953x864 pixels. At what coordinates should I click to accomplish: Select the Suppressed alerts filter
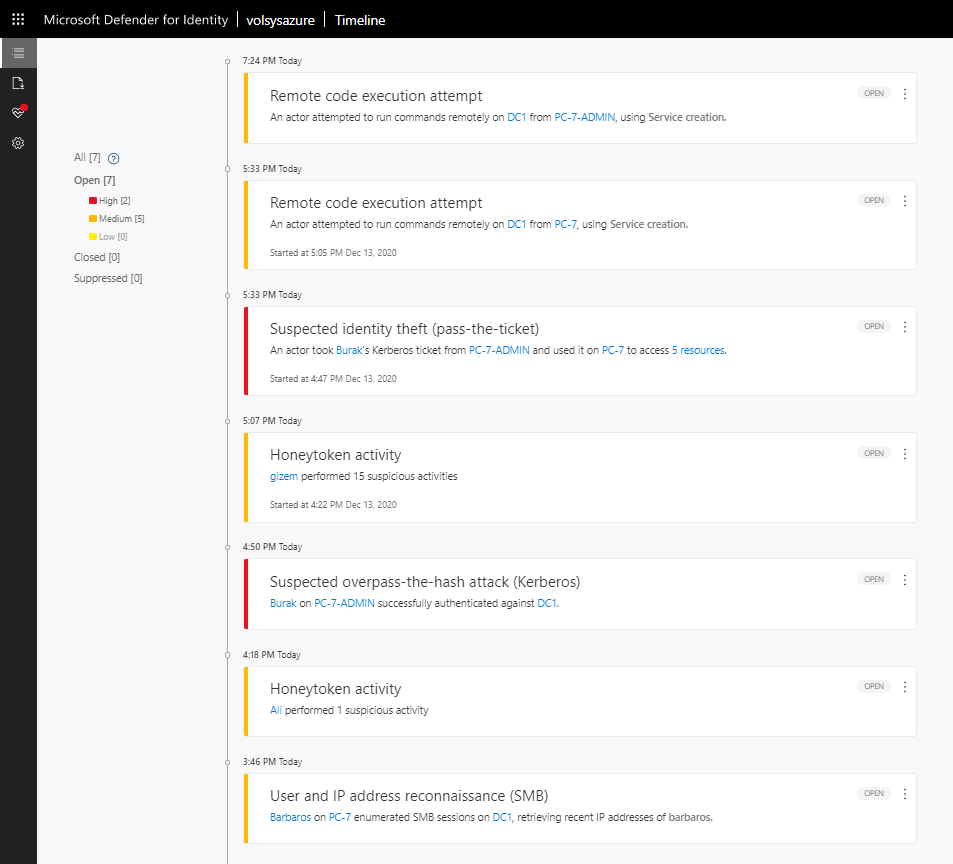click(x=107, y=279)
